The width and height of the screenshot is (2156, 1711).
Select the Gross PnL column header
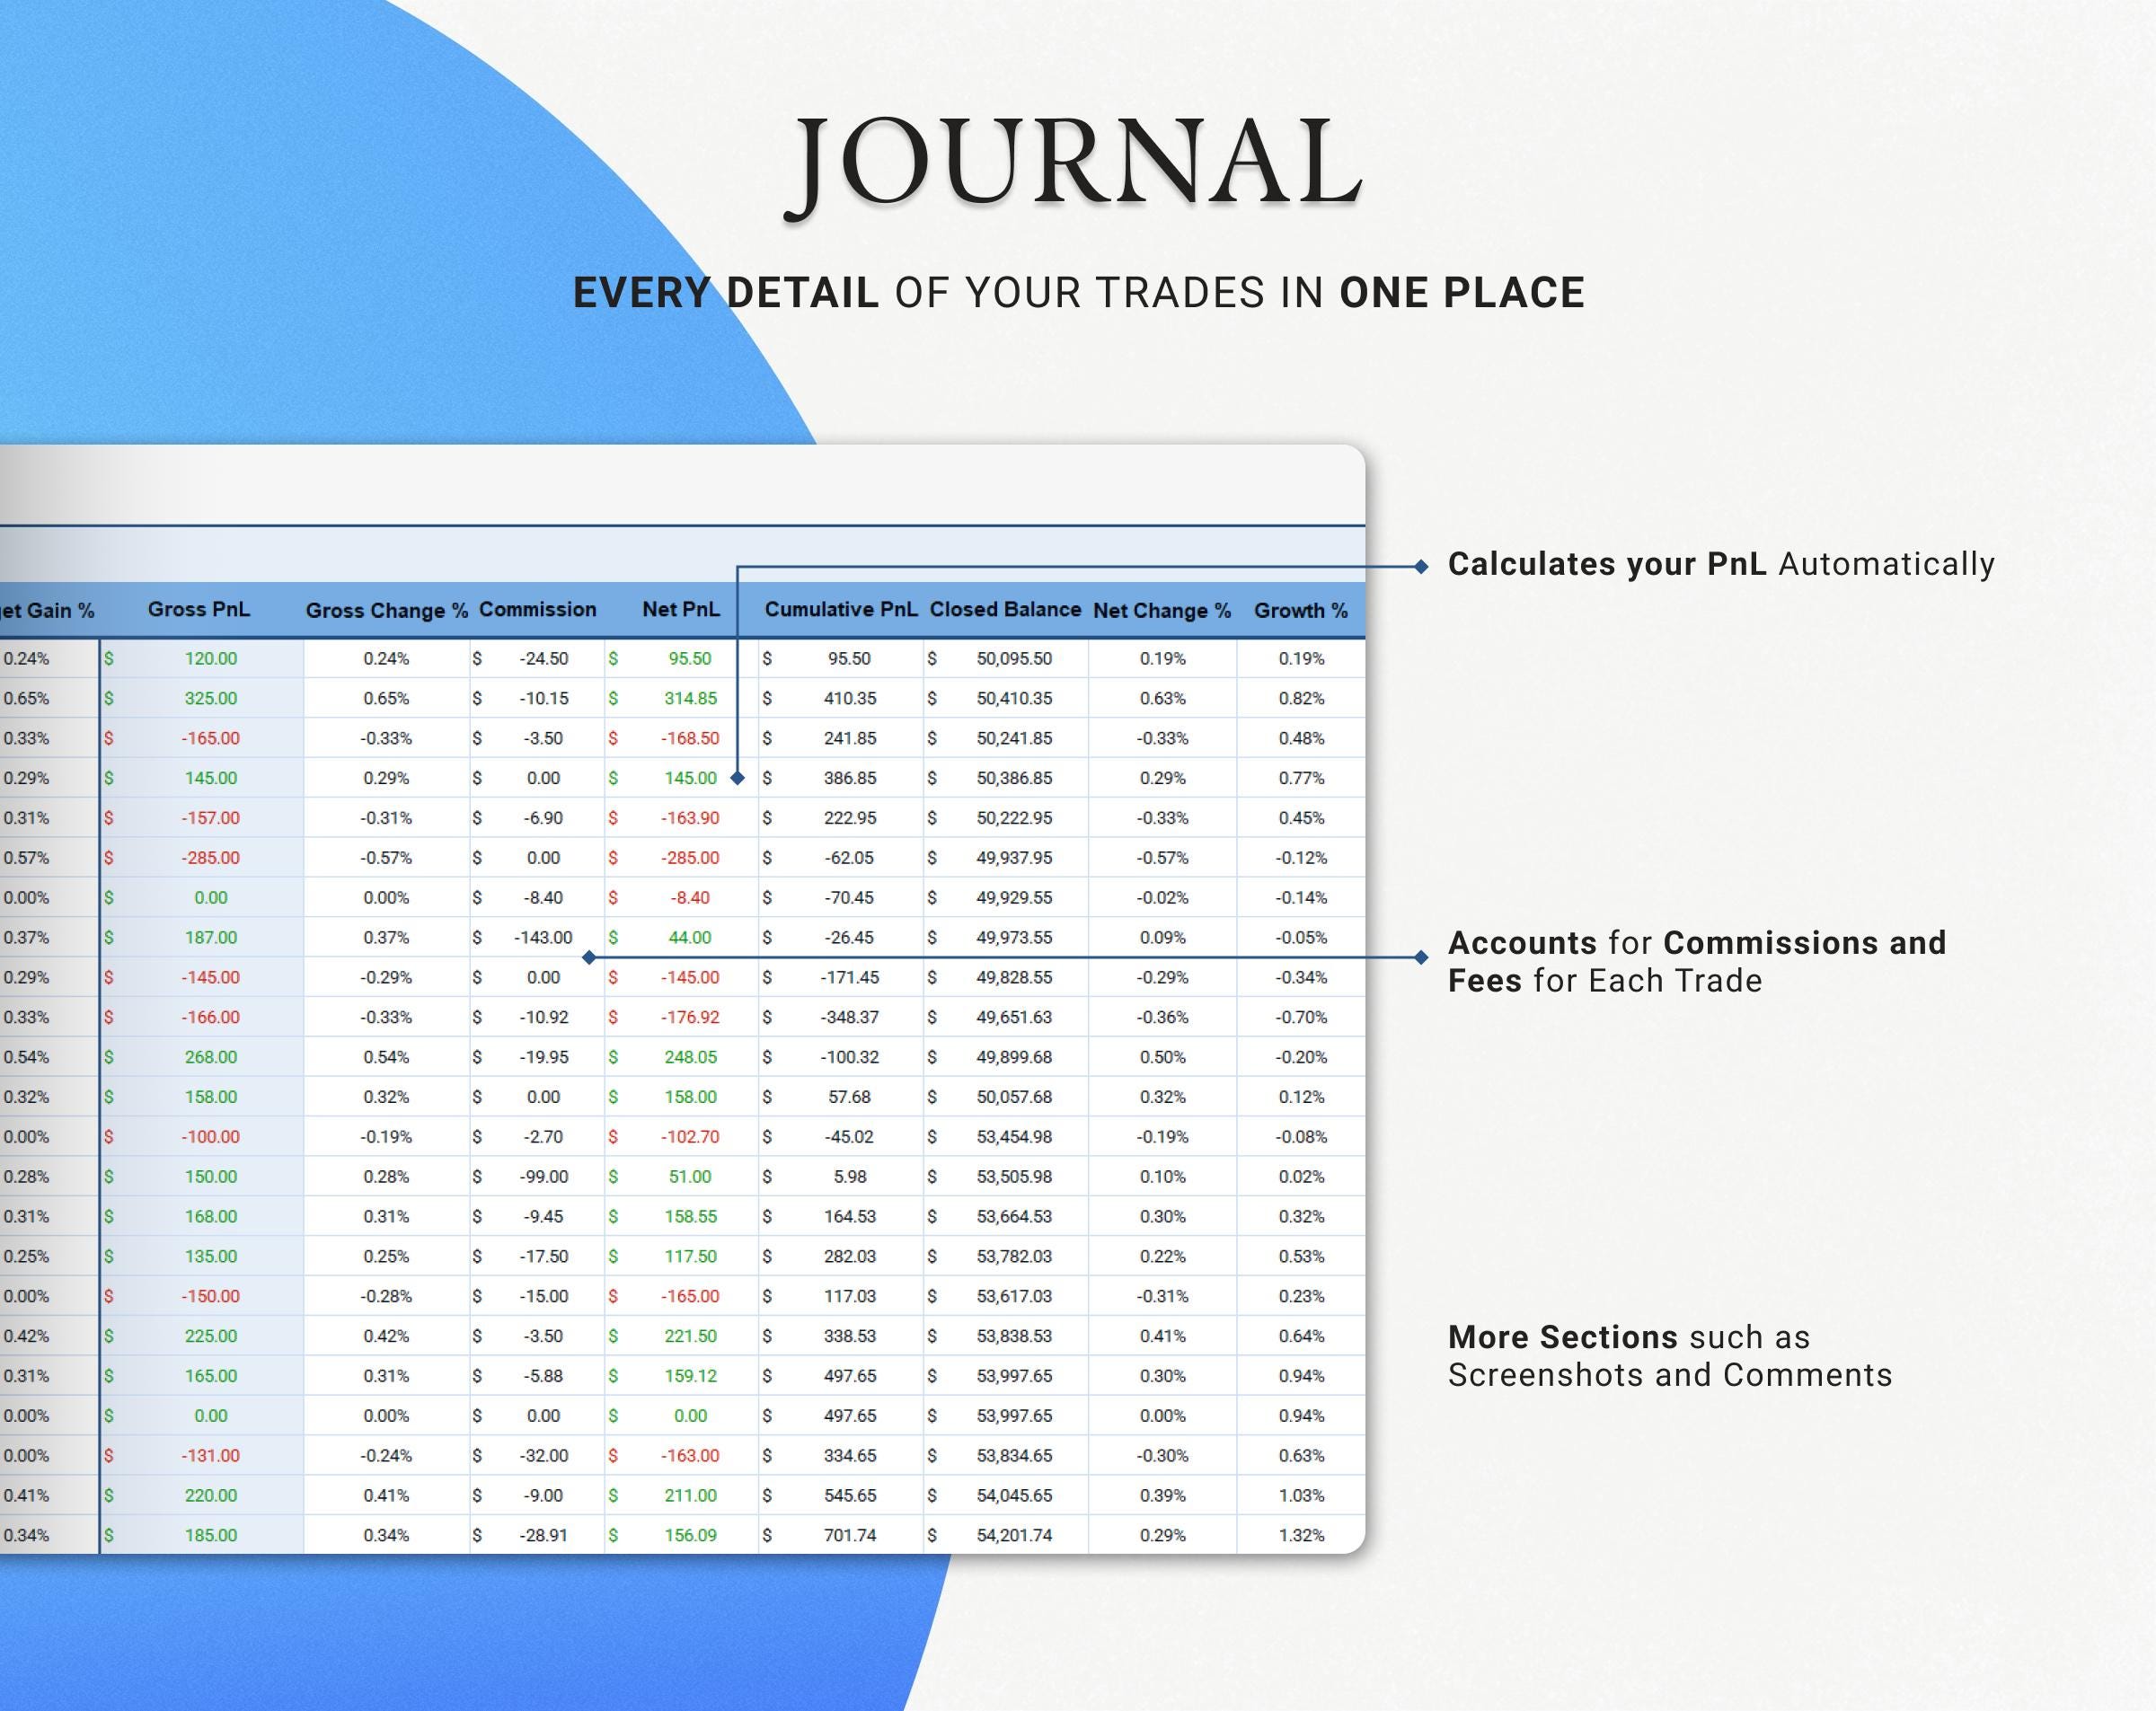199,610
